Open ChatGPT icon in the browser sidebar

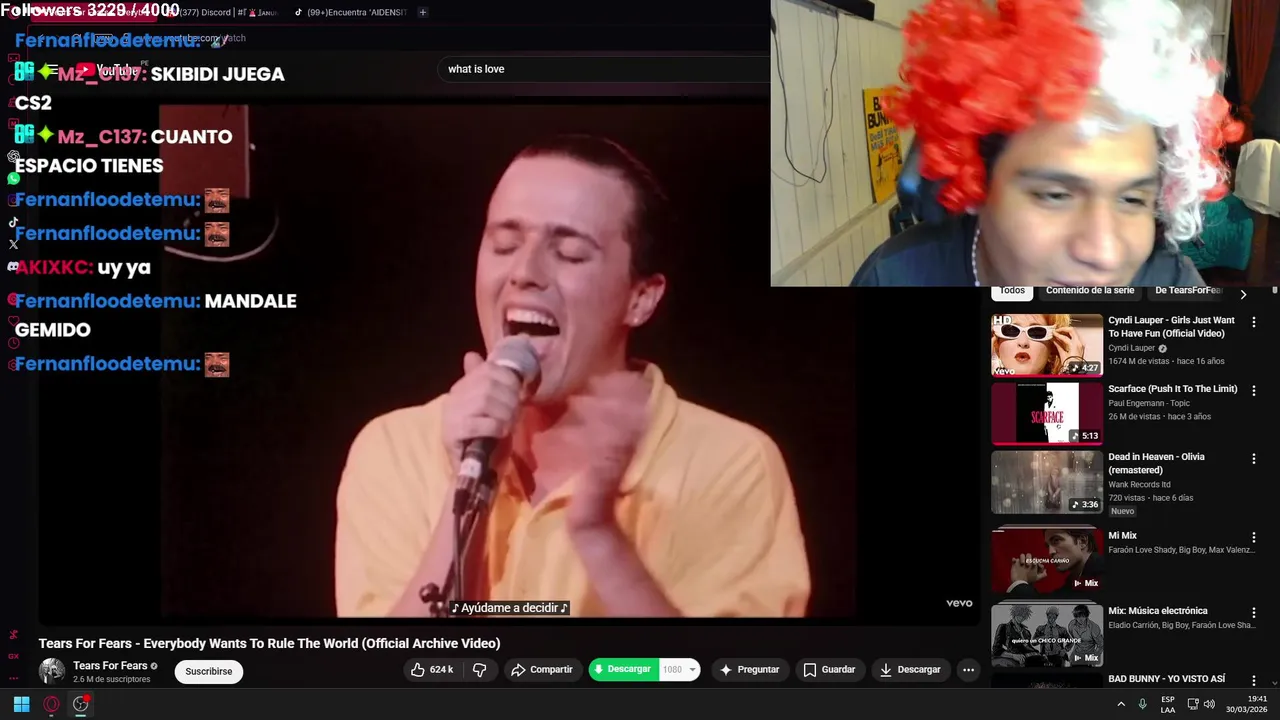pos(13,156)
